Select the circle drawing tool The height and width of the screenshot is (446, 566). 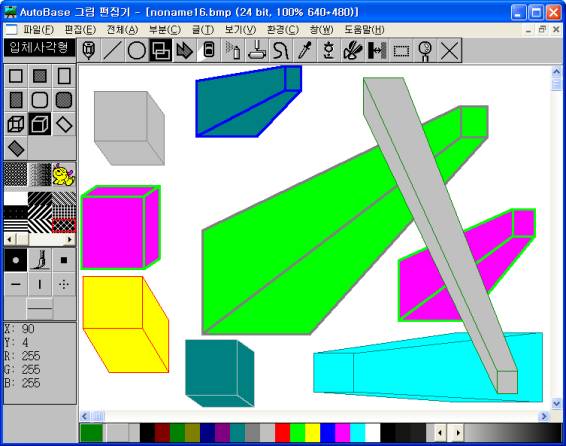click(x=137, y=50)
